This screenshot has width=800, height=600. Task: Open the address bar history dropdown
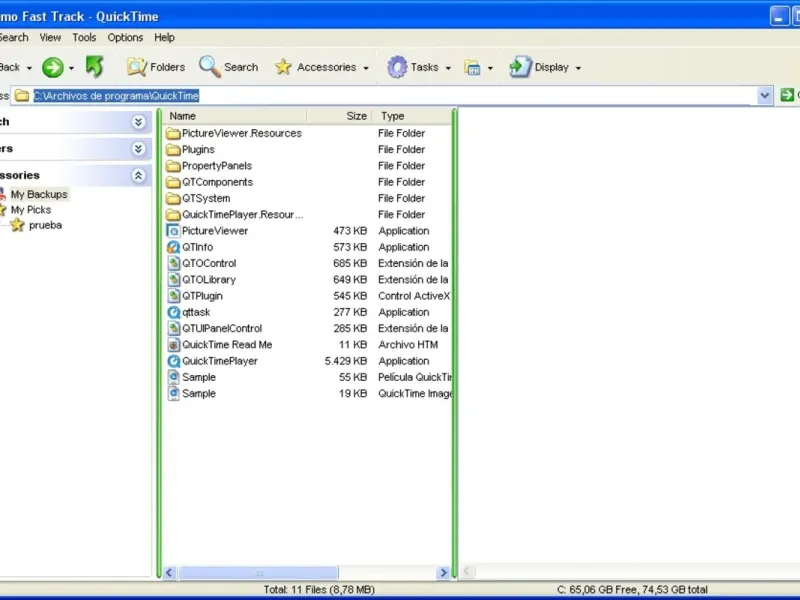764,95
